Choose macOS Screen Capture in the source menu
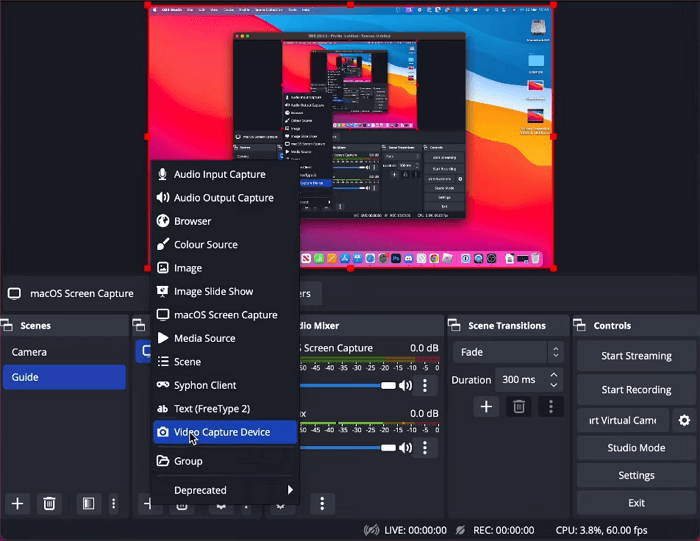 point(225,315)
